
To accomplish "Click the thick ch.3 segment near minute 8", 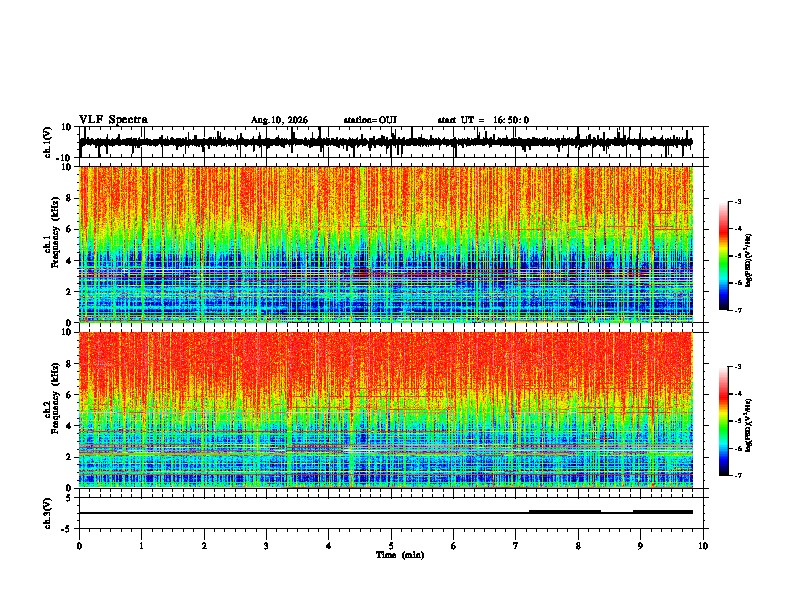I will tap(565, 512).
